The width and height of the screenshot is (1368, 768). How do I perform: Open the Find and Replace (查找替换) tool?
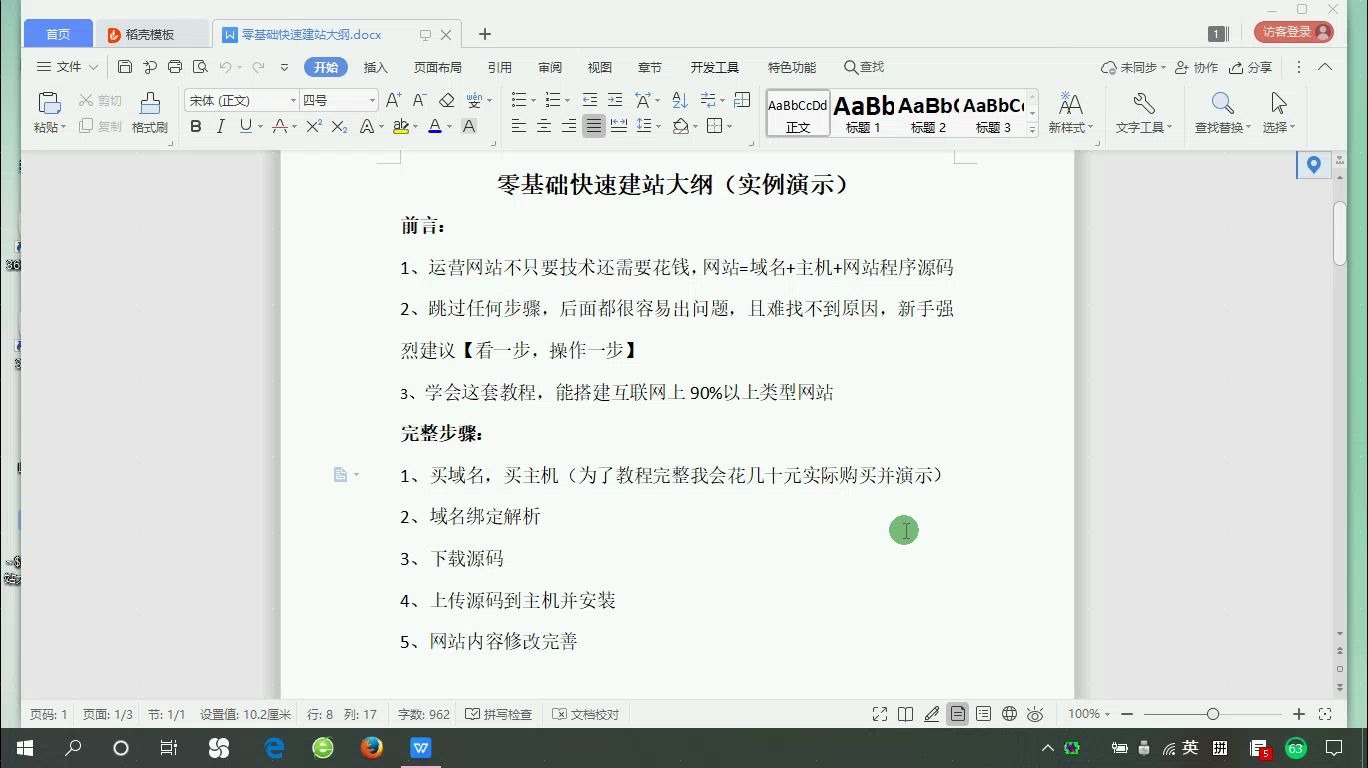coord(1222,110)
